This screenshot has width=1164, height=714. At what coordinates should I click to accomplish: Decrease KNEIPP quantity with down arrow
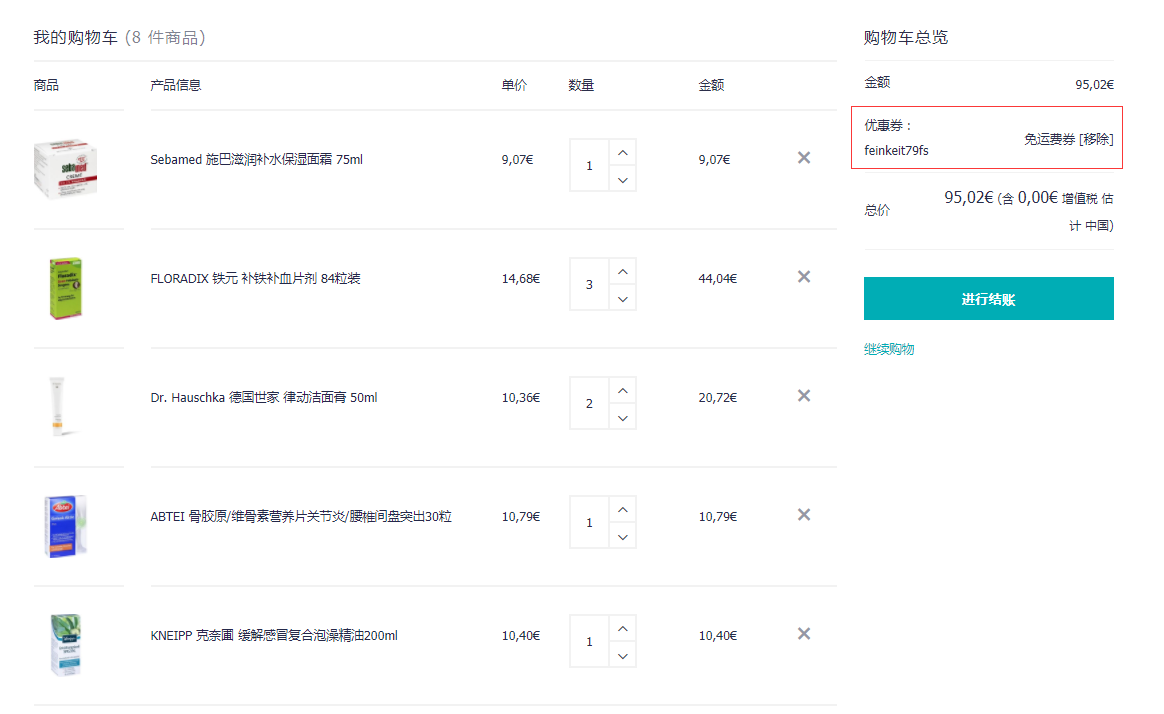coord(623,656)
